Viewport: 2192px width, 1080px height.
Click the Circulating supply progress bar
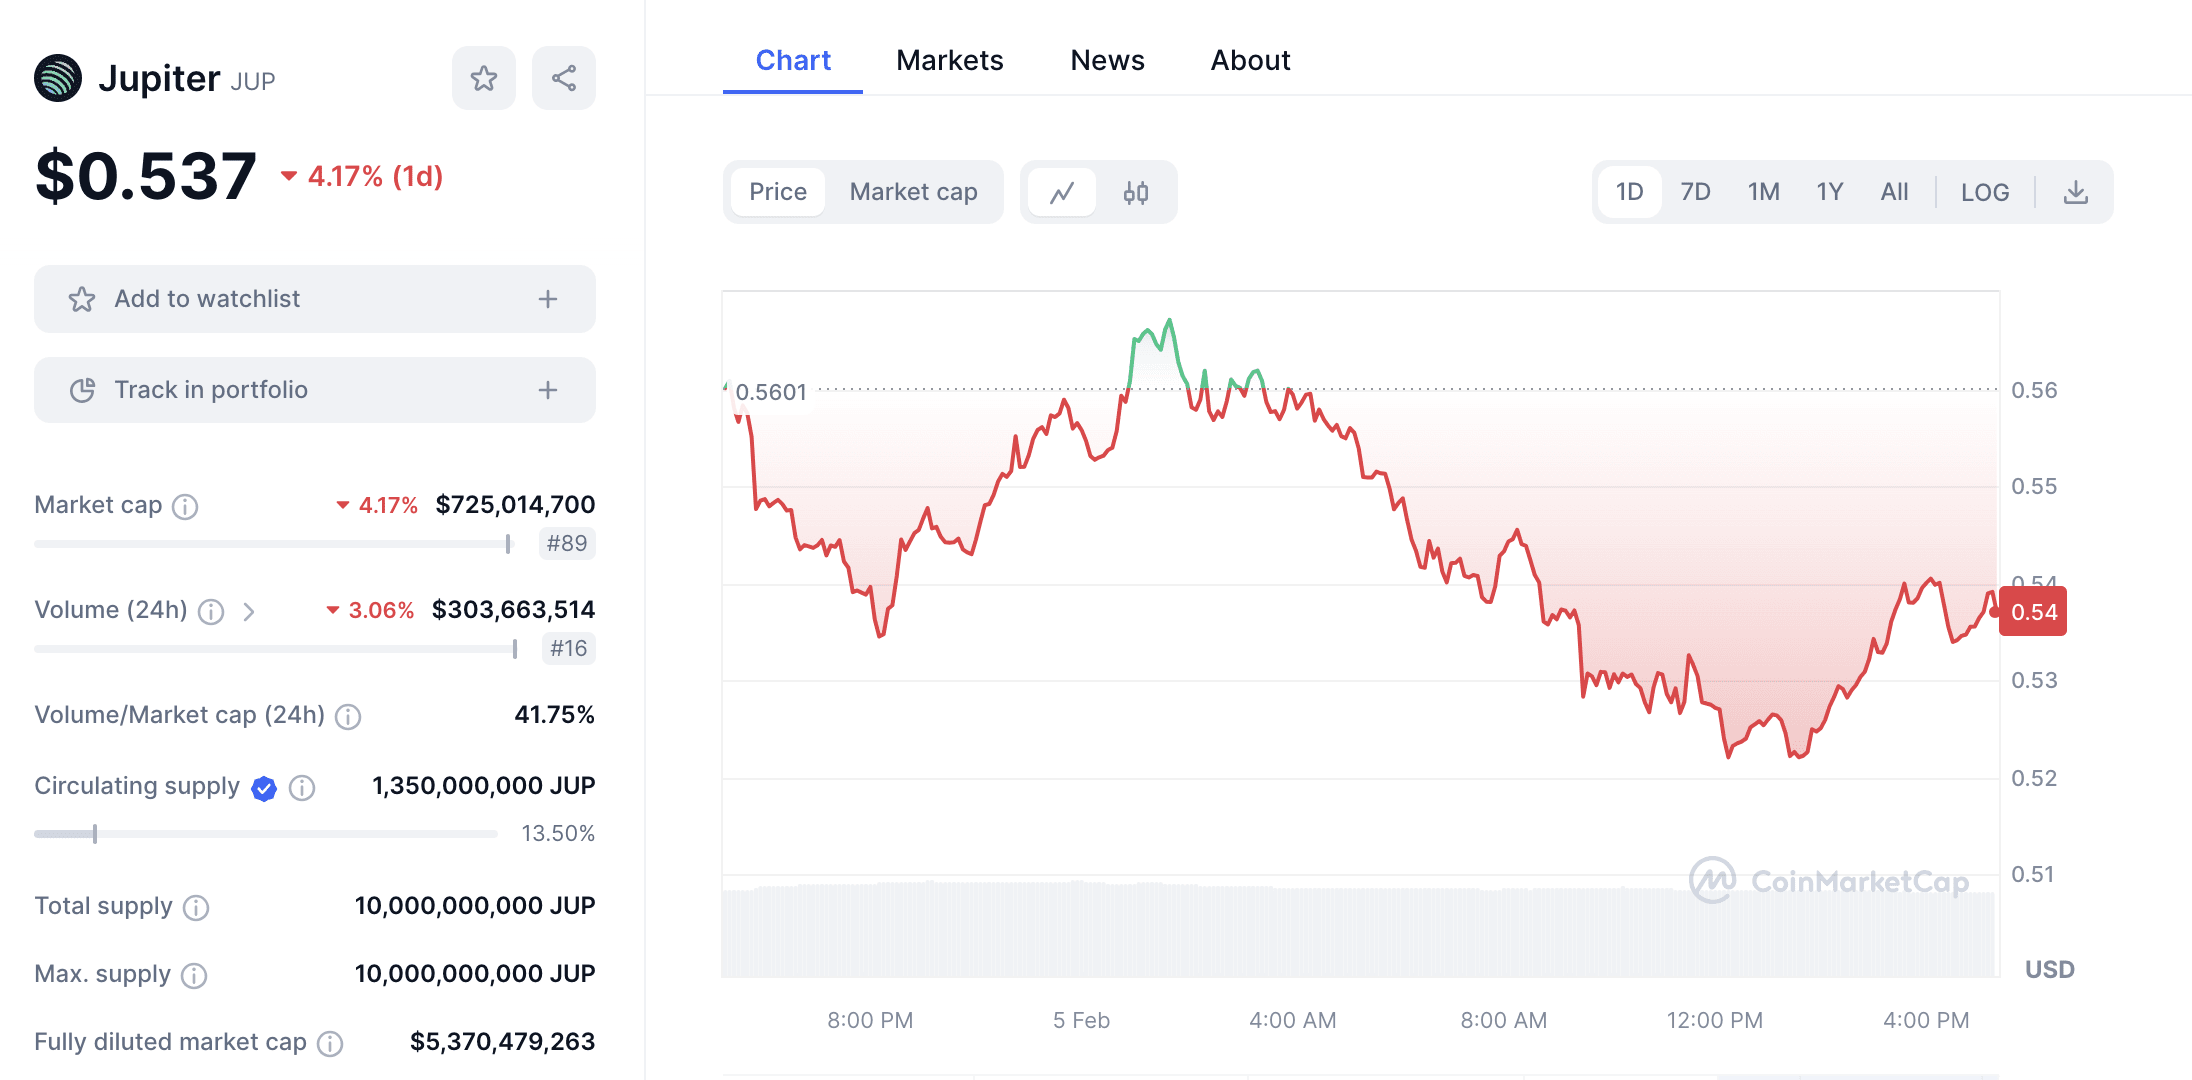coord(265,834)
